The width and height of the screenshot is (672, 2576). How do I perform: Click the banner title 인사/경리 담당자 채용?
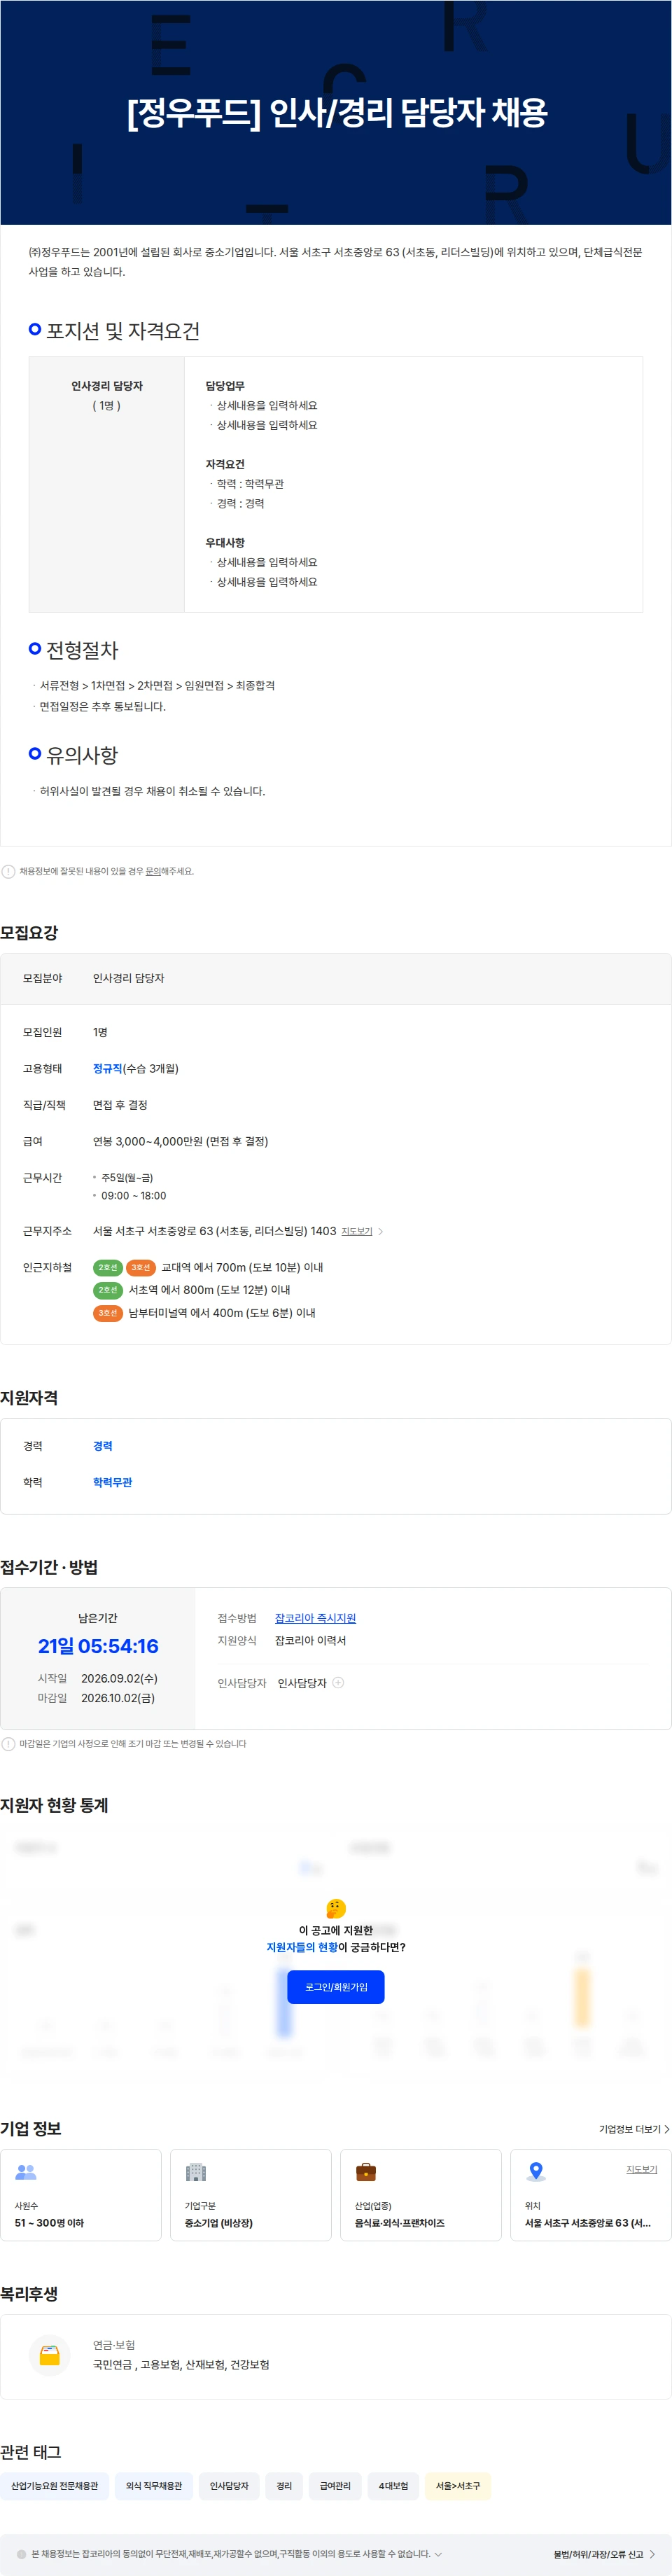(x=408, y=111)
